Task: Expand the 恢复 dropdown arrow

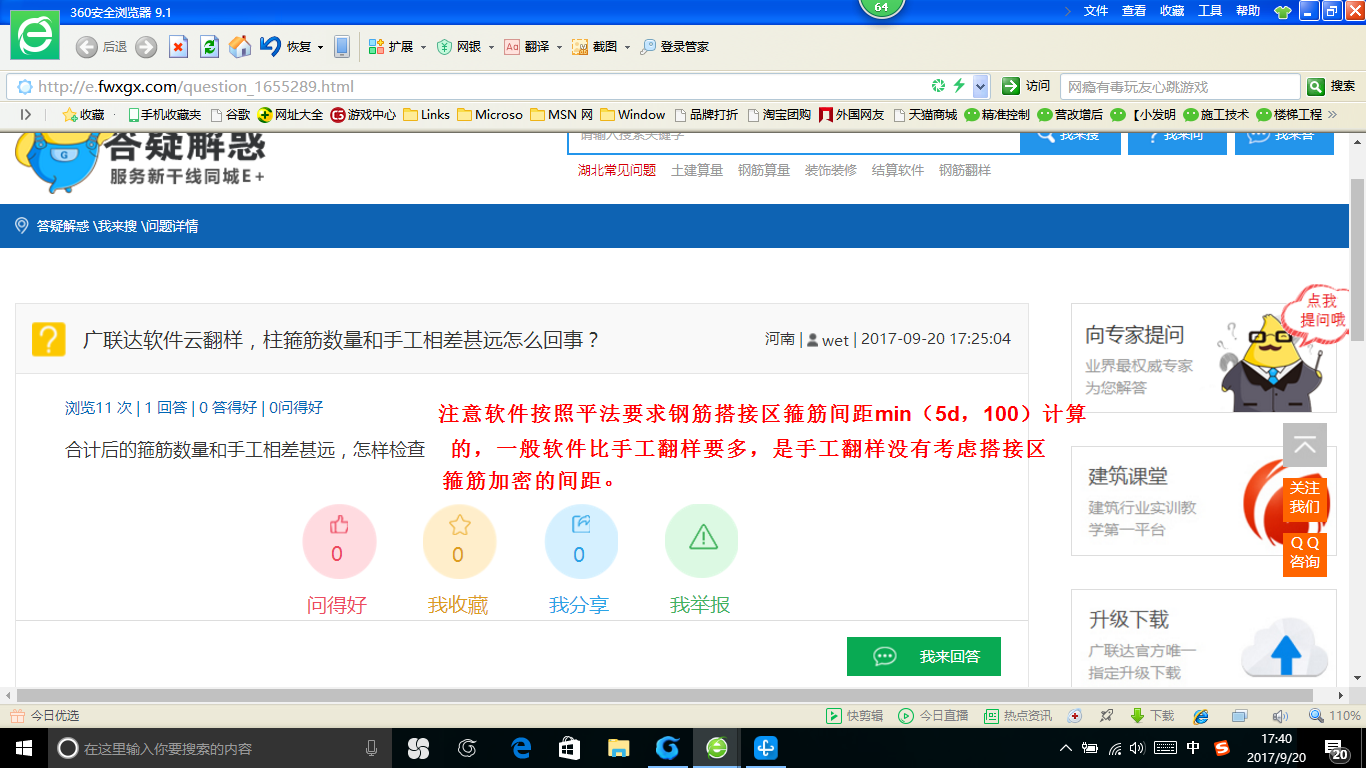Action: tap(320, 47)
